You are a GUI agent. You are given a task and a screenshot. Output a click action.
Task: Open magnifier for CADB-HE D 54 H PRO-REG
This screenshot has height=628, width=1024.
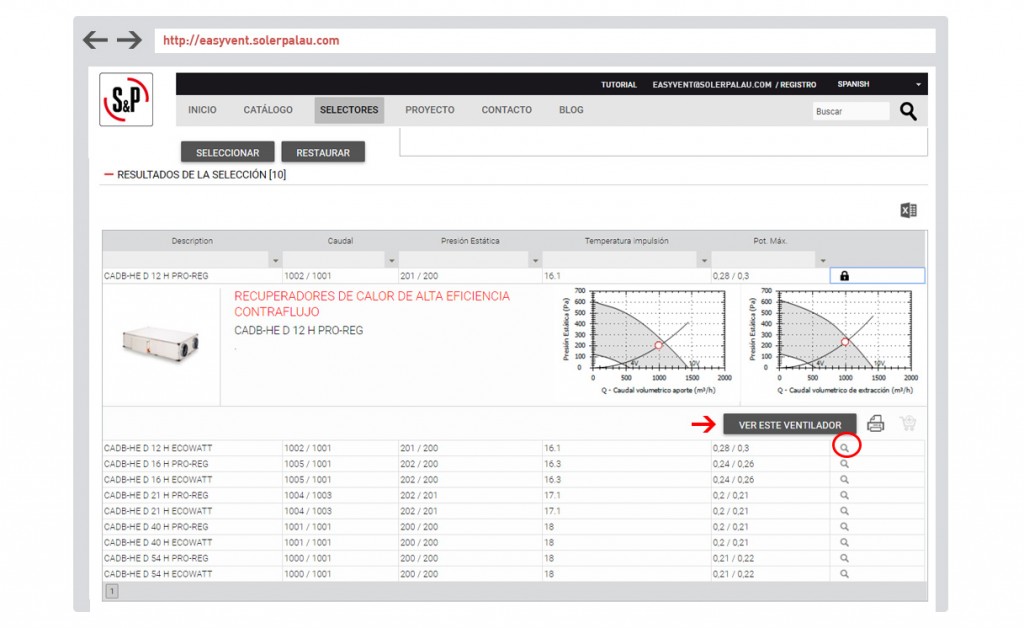point(844,558)
